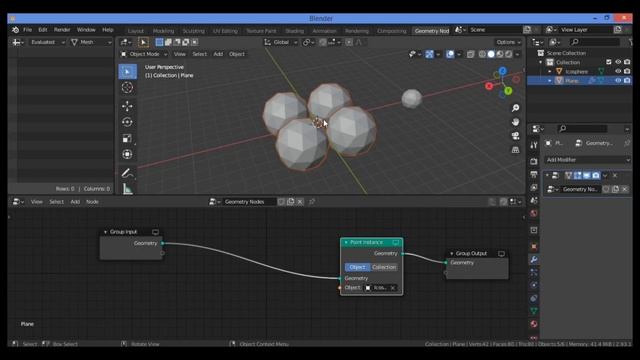Toggle Plane render camera icon in outliner

click(627, 80)
